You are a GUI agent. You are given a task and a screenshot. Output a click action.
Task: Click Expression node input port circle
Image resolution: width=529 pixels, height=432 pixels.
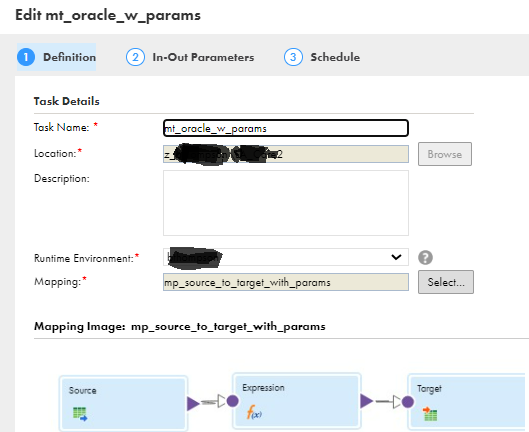(x=232, y=401)
